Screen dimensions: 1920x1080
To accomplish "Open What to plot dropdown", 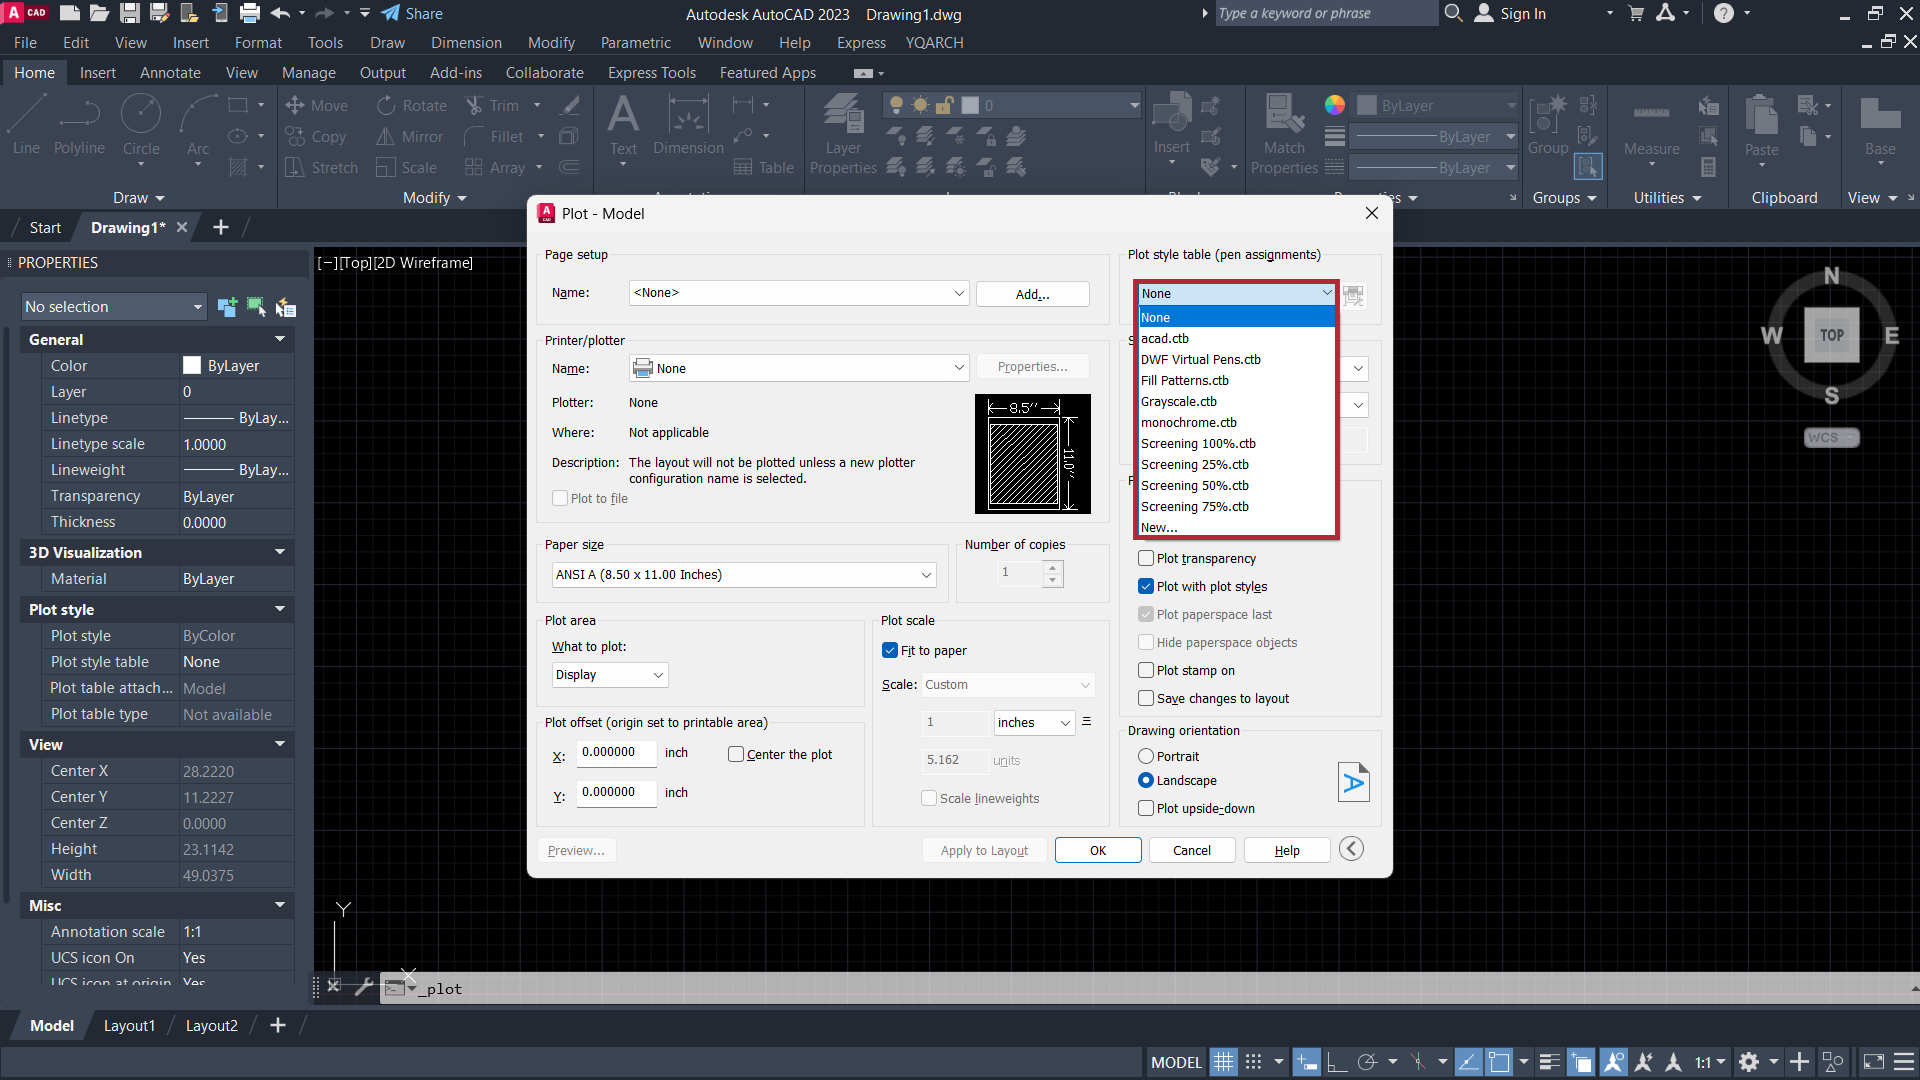I will [x=610, y=675].
